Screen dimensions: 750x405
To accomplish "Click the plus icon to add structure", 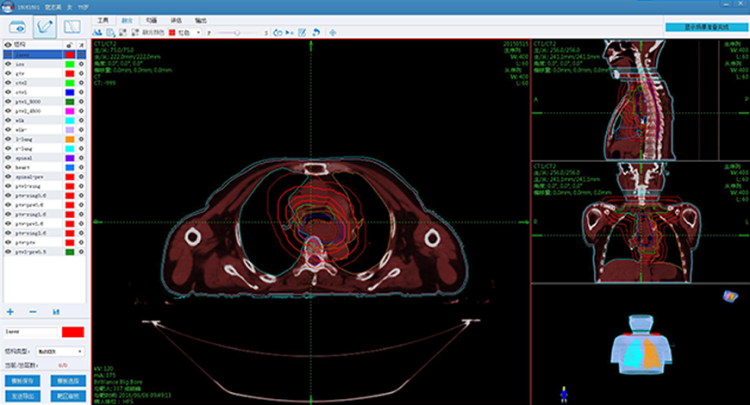I will 10,312.
